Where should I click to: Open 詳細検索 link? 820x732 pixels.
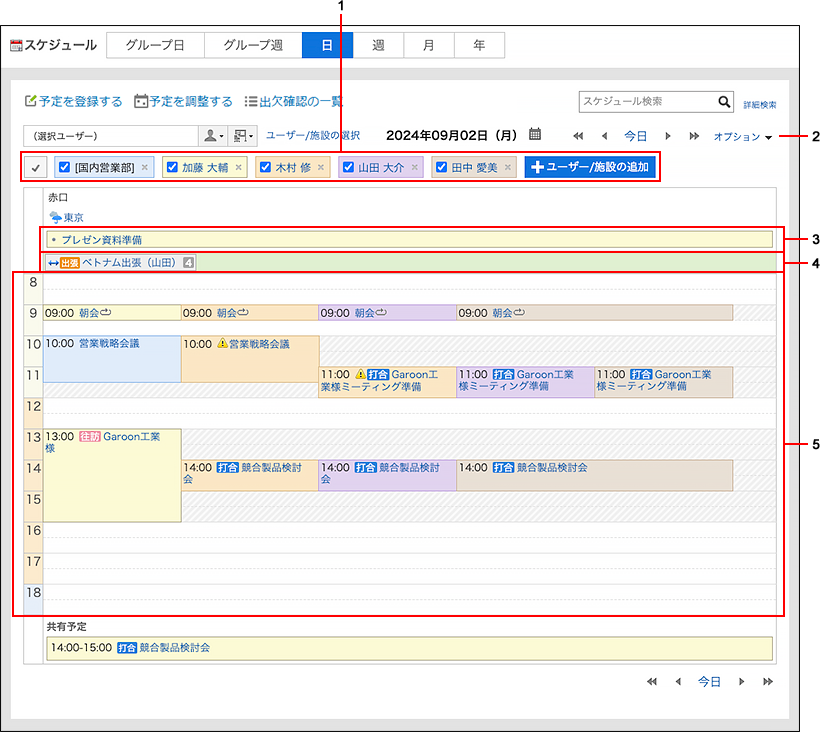760,105
